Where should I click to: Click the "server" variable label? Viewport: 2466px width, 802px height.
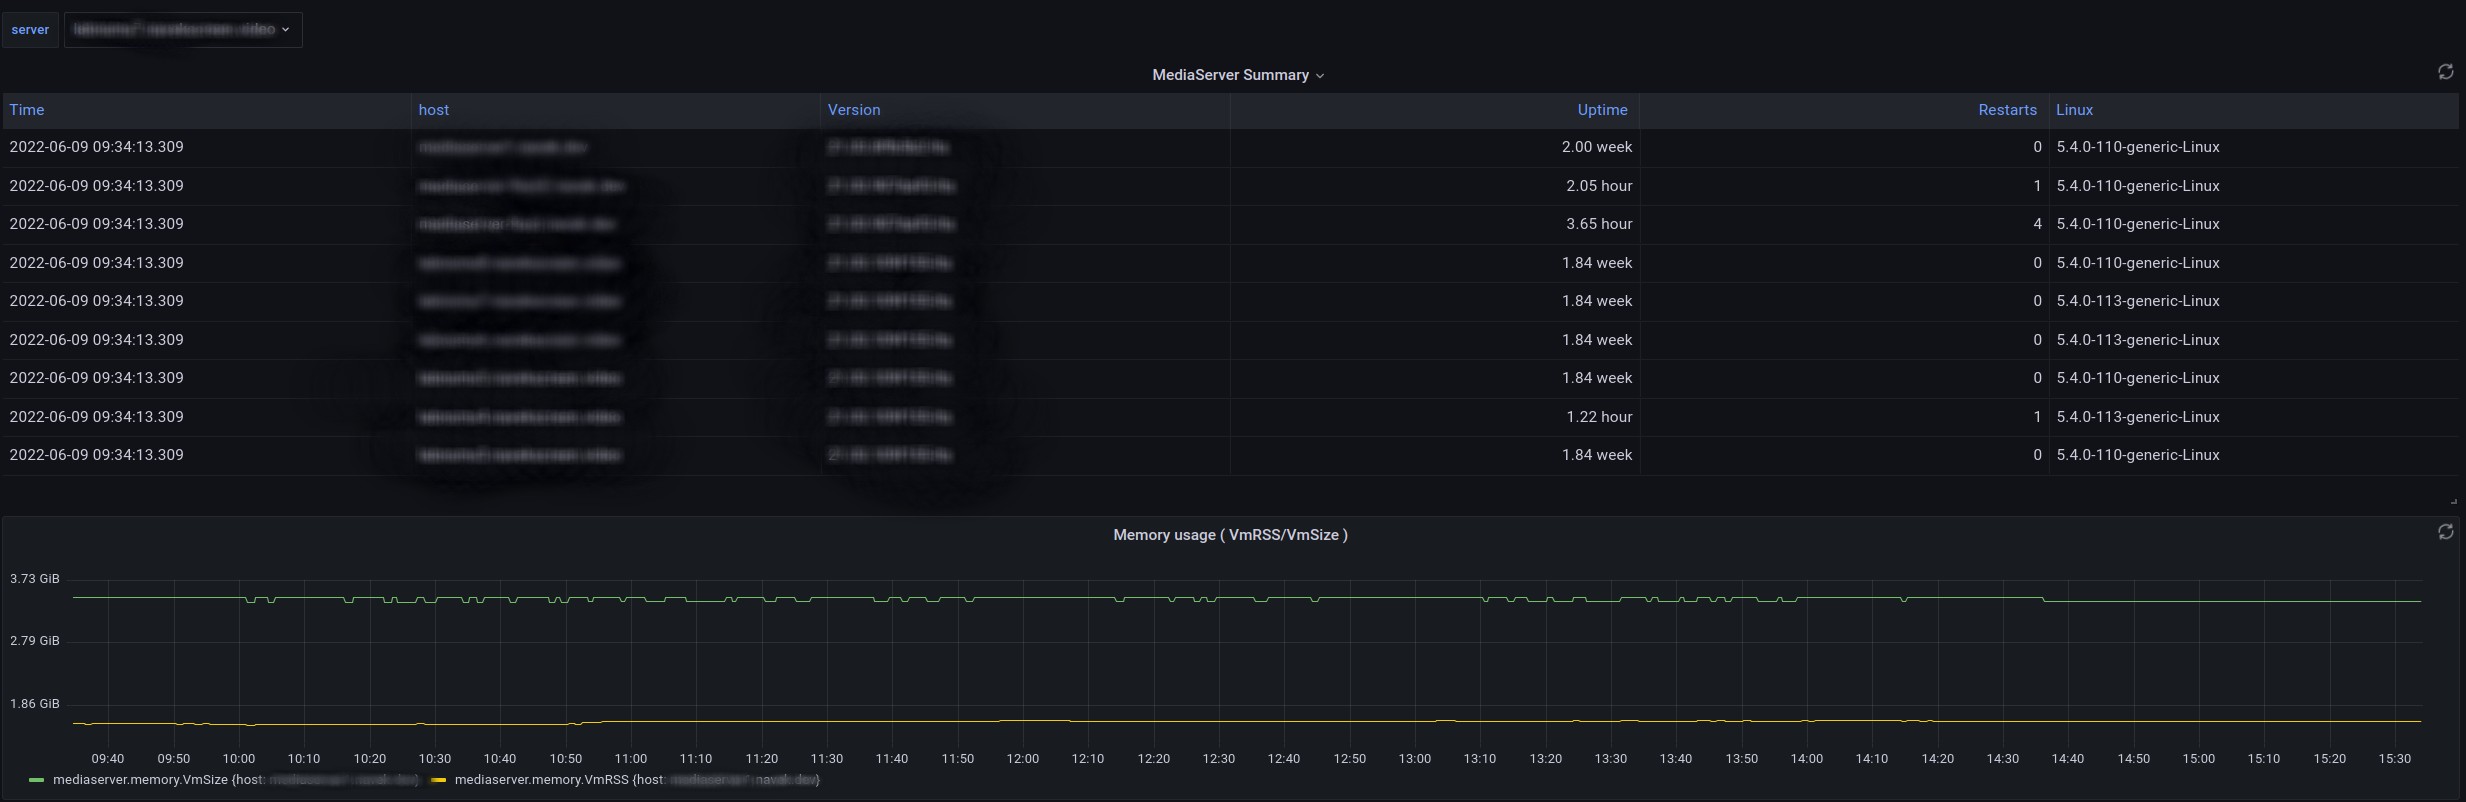coord(30,30)
